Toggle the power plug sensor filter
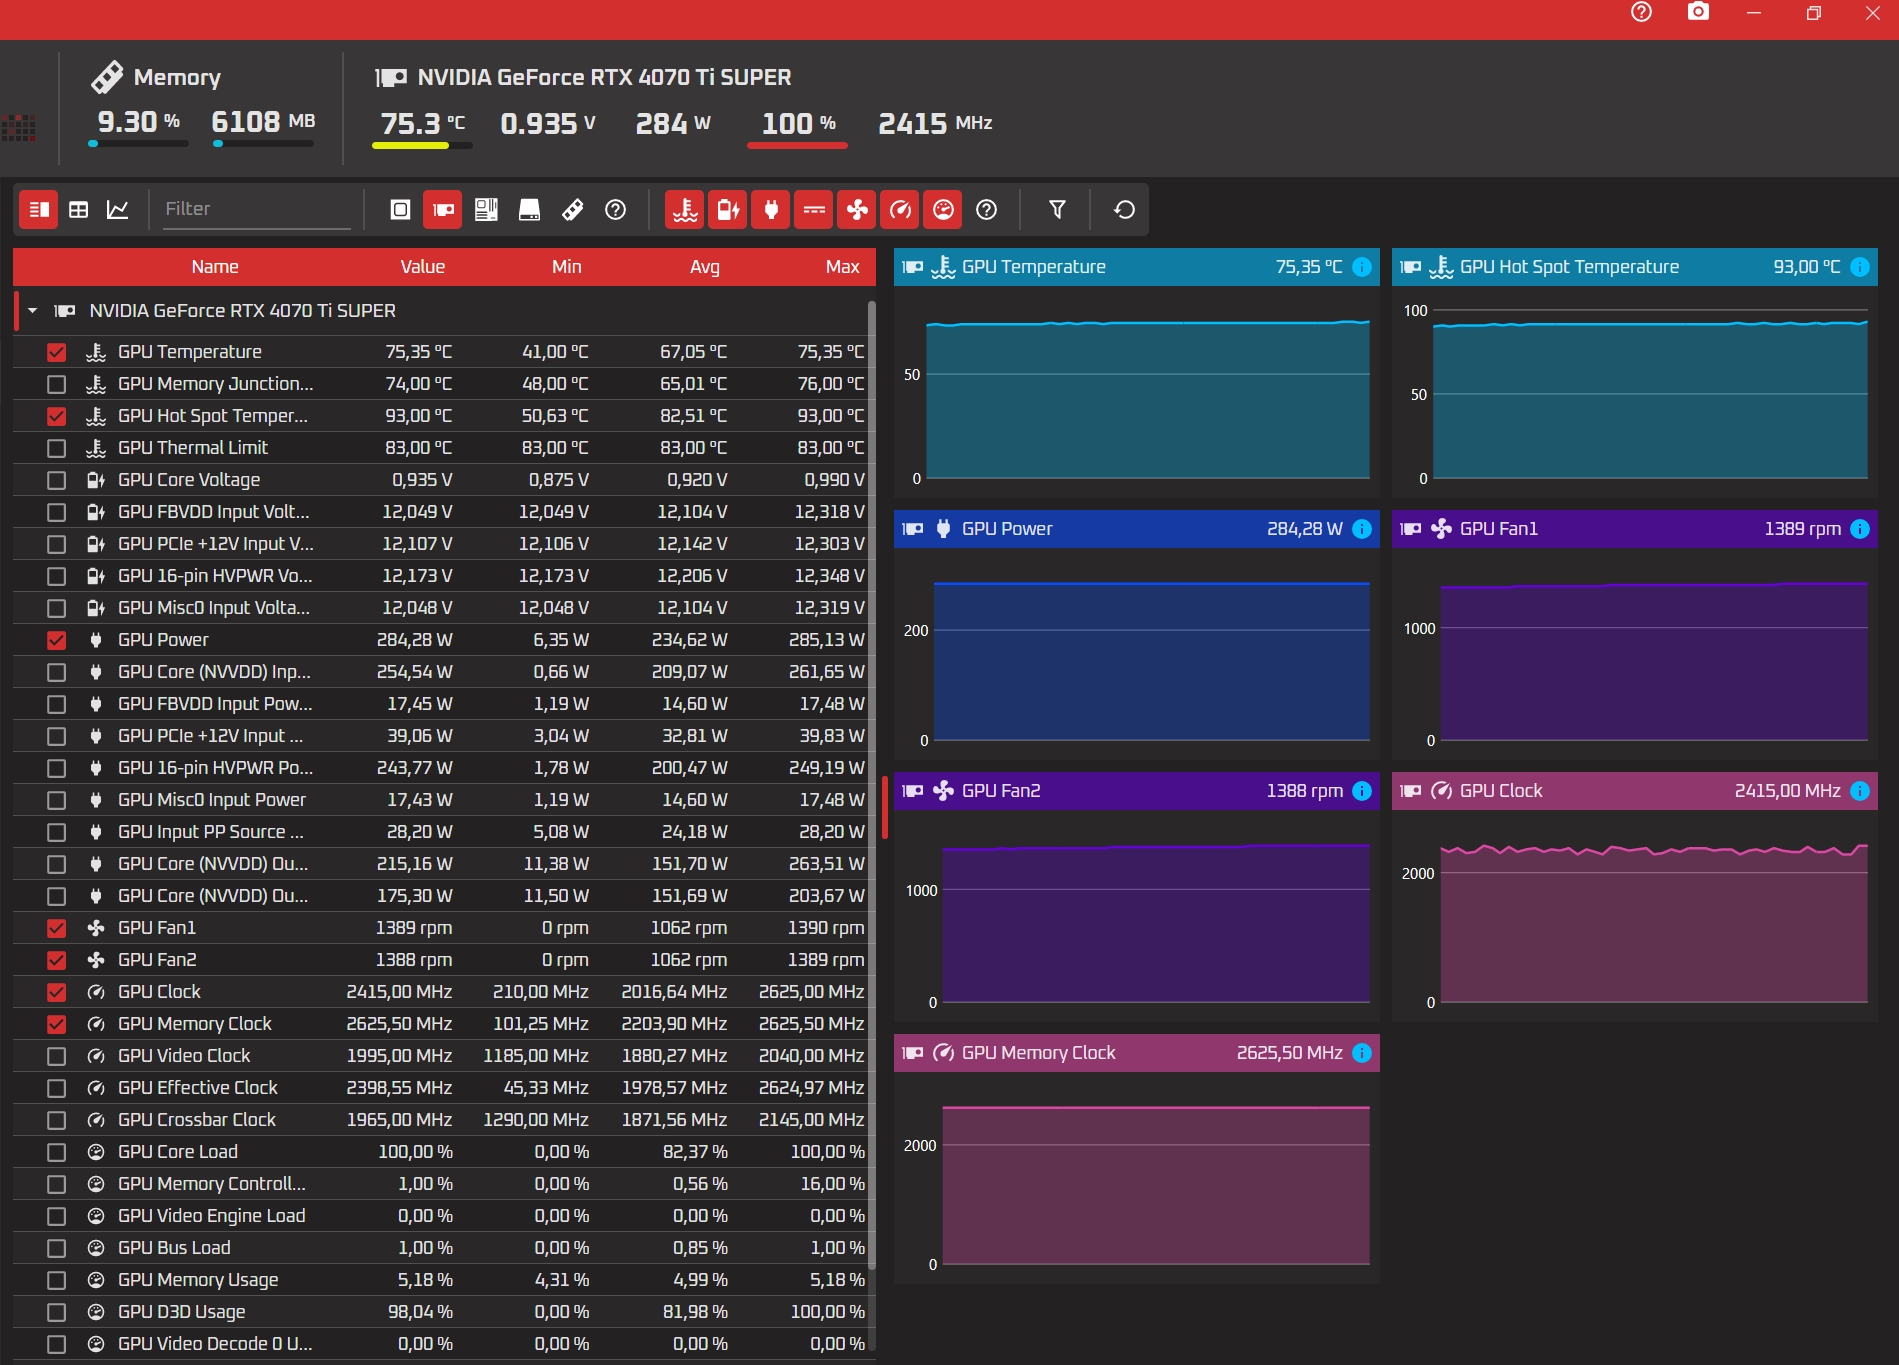Screen dimensions: 1899x1365 click(771, 209)
